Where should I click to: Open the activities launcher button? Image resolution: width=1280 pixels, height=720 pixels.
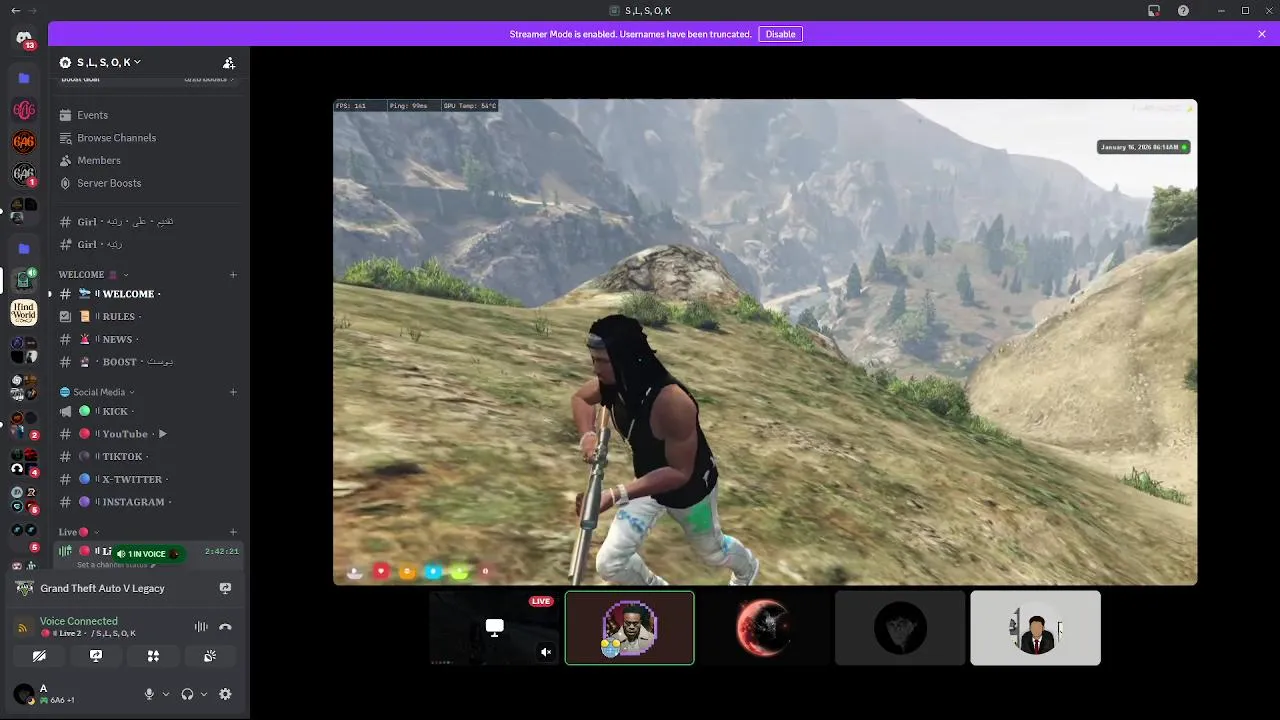click(153, 656)
